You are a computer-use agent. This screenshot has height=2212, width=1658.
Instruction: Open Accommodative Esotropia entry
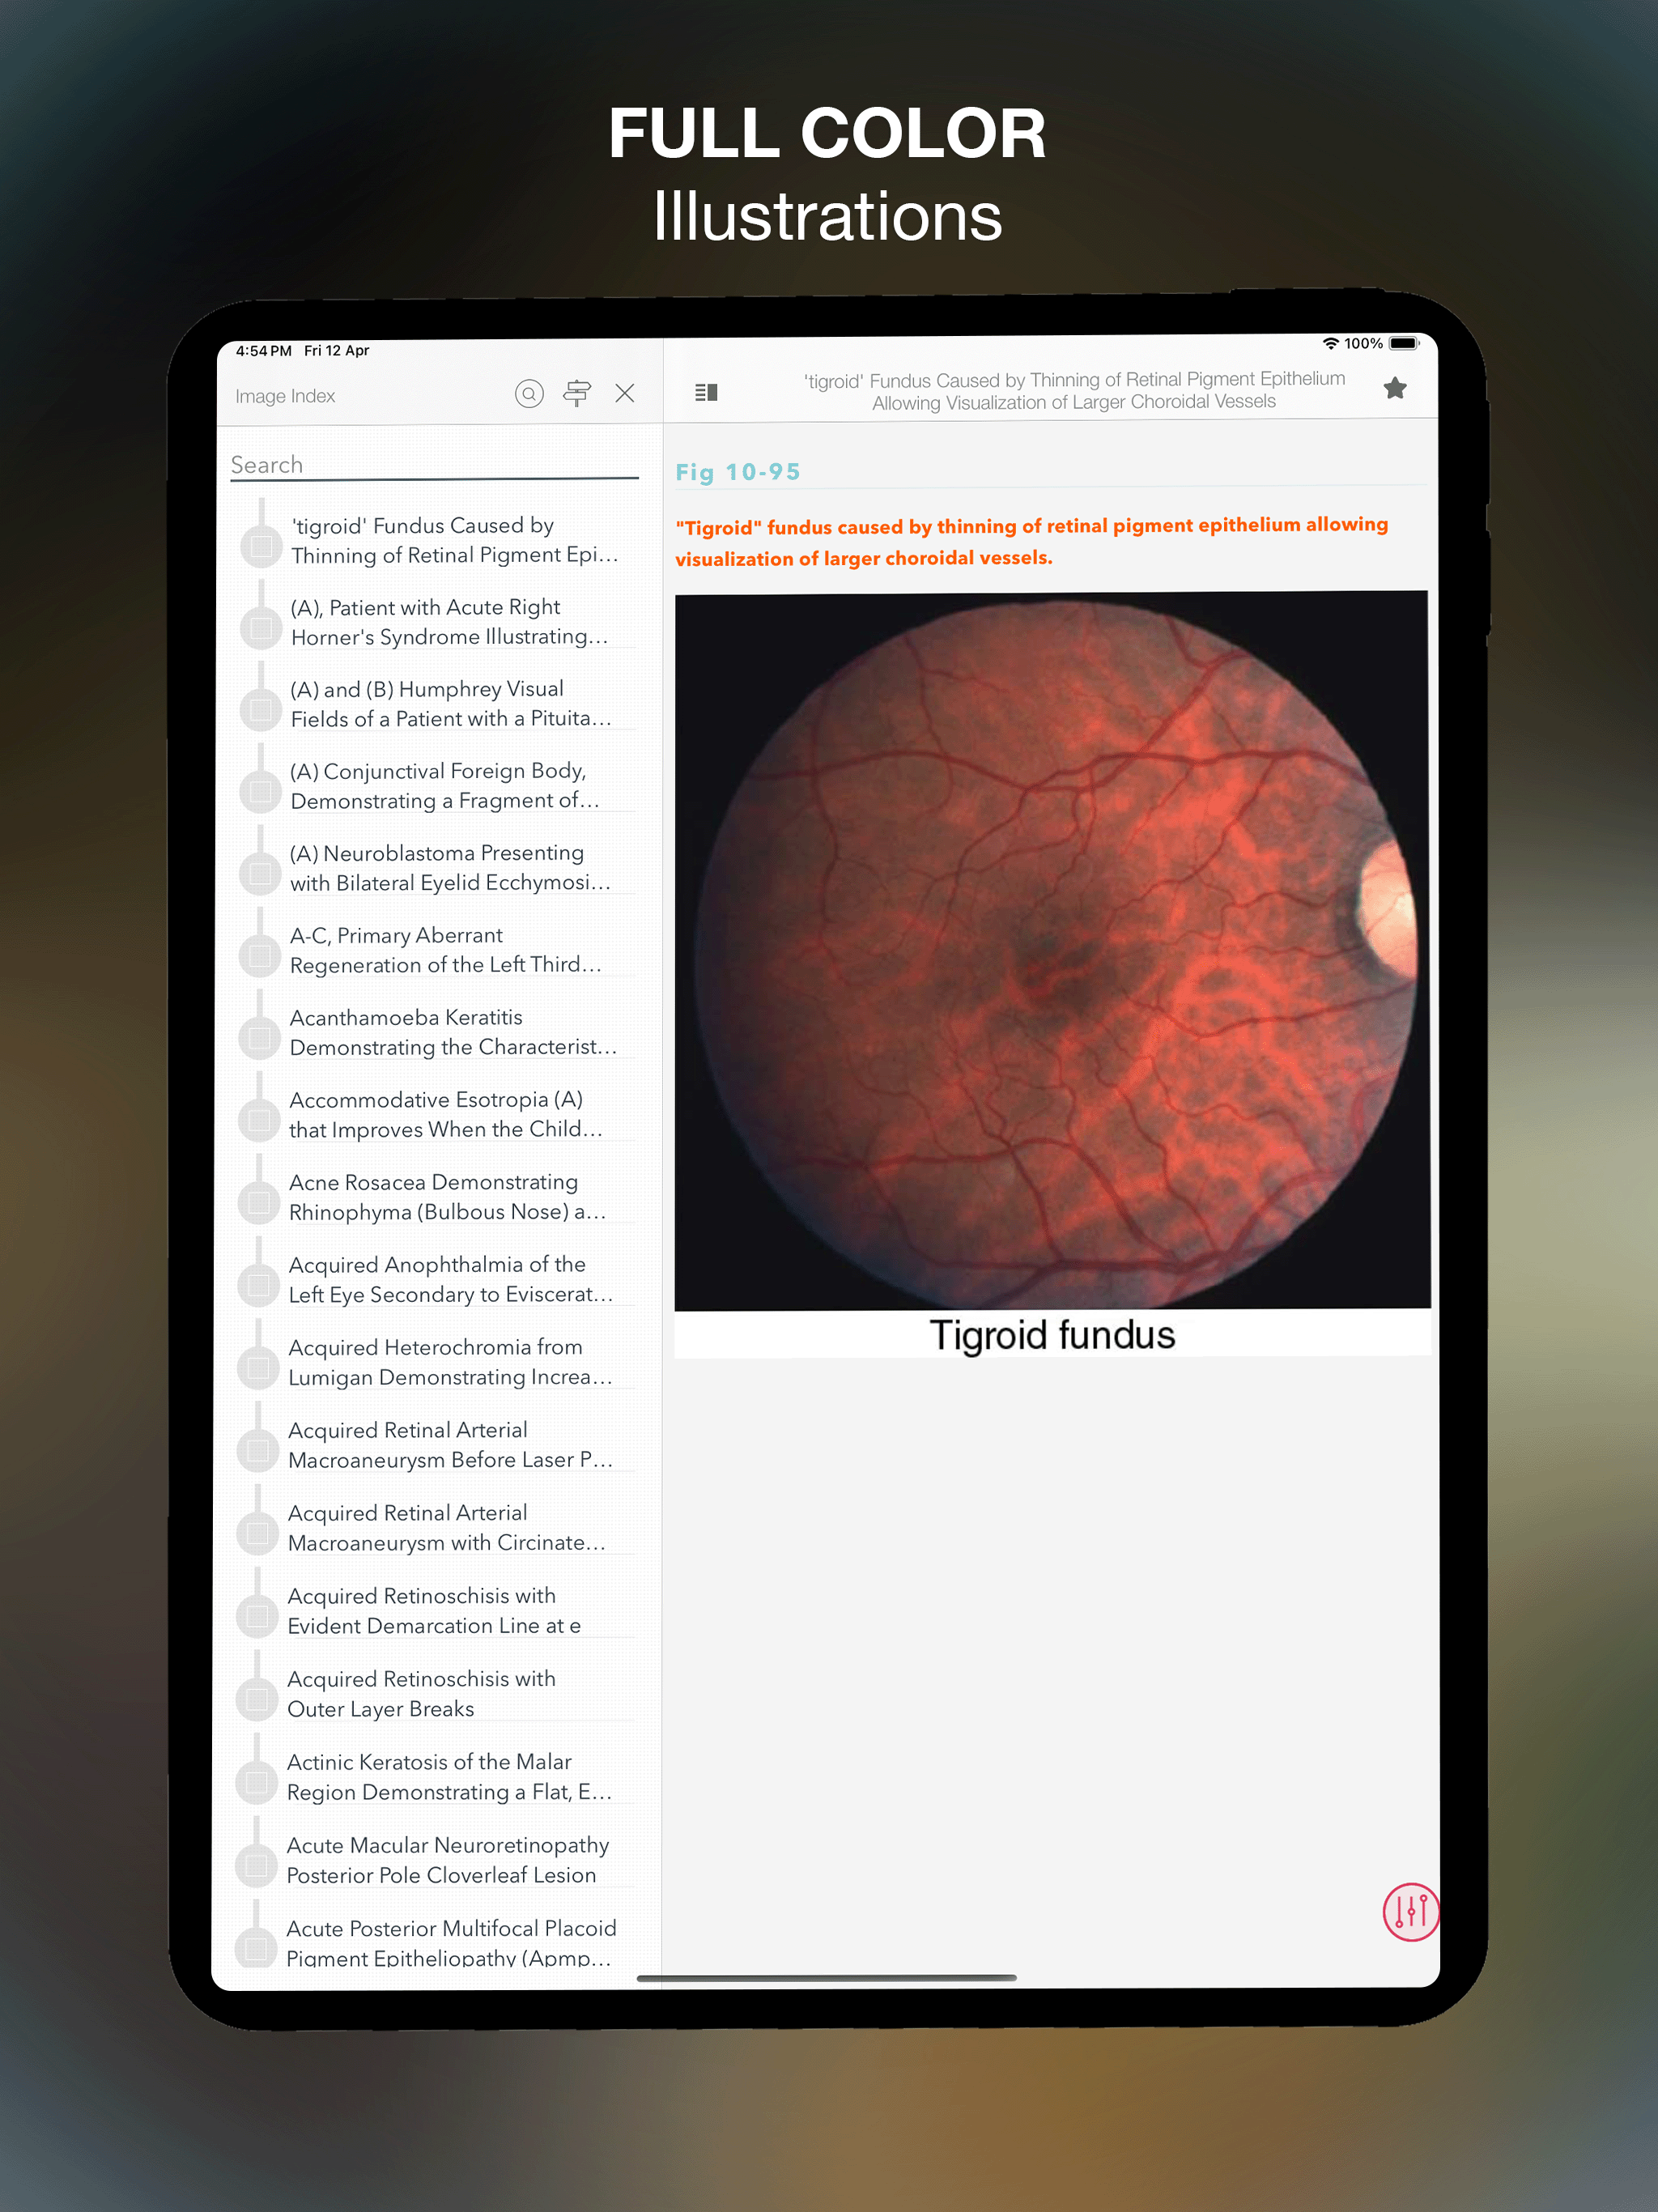click(x=437, y=1114)
